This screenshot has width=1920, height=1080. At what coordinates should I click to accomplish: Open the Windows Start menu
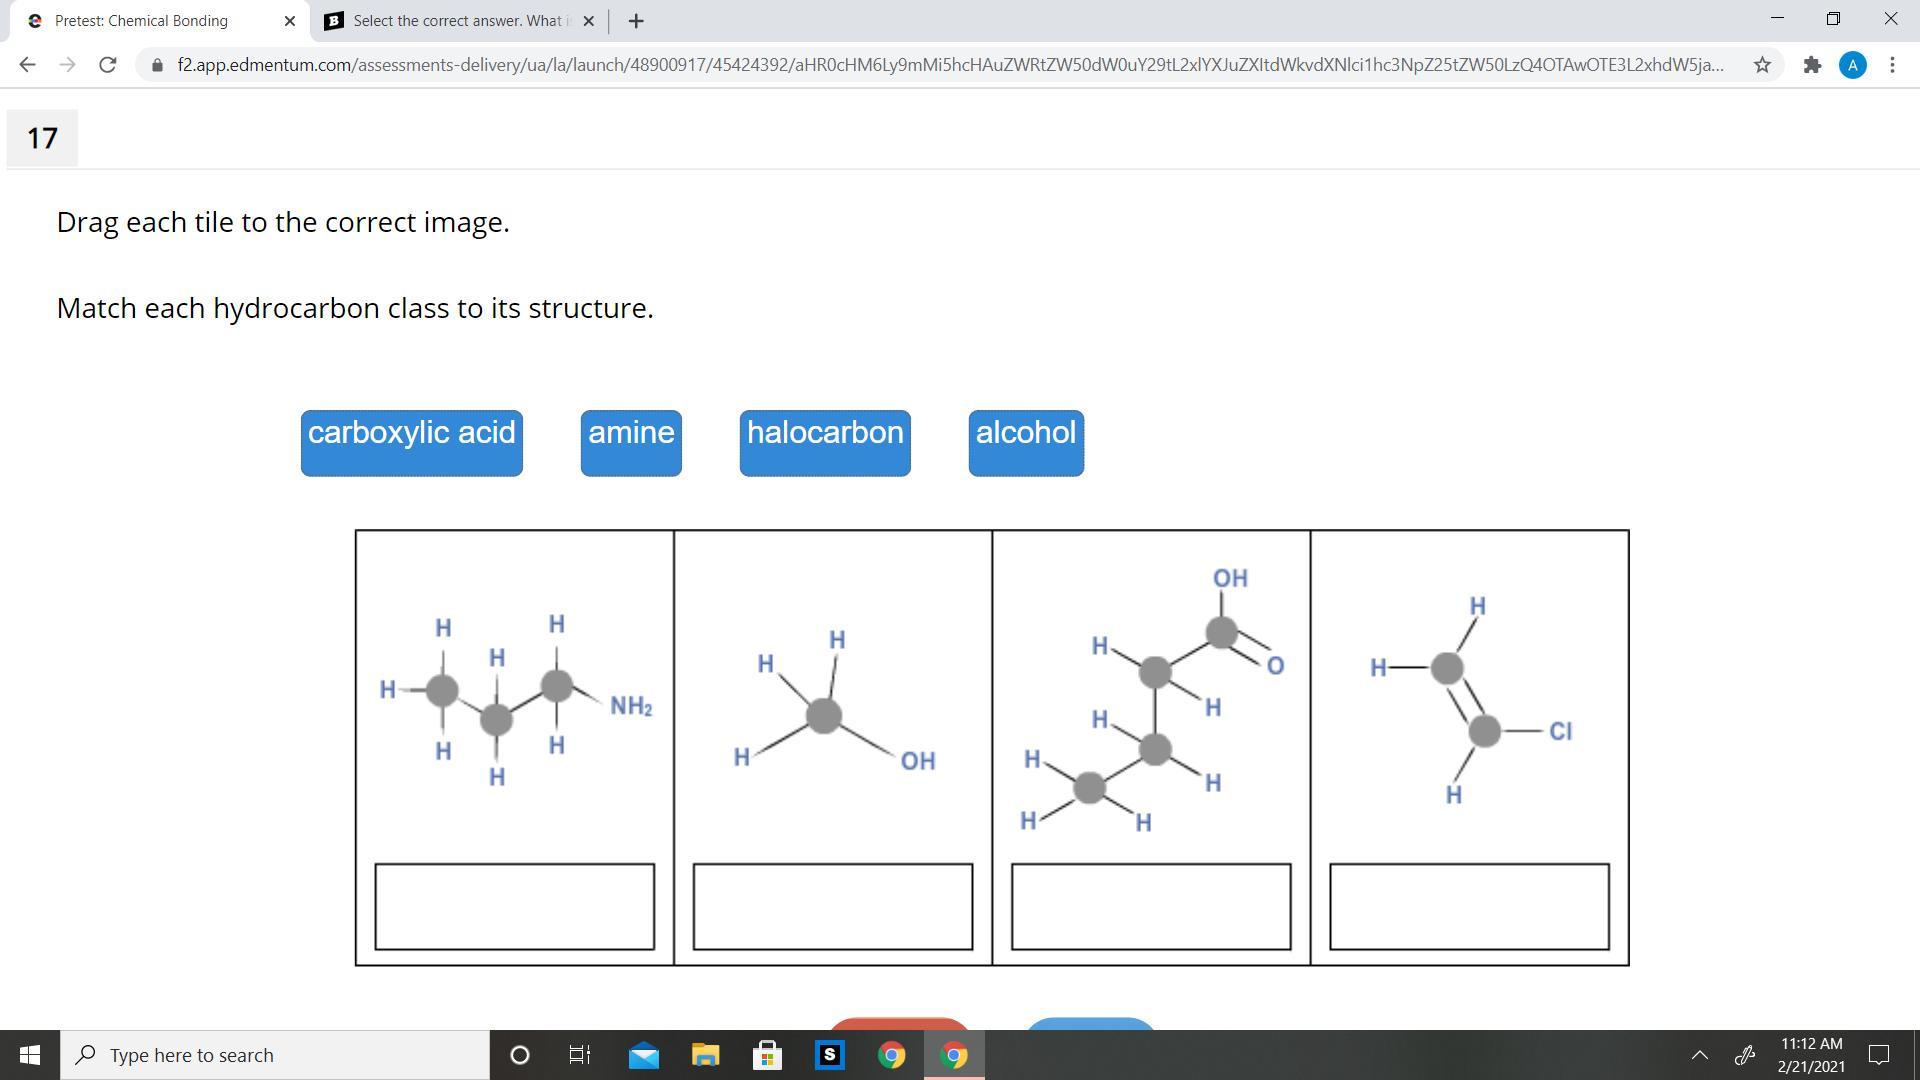pos(29,1055)
